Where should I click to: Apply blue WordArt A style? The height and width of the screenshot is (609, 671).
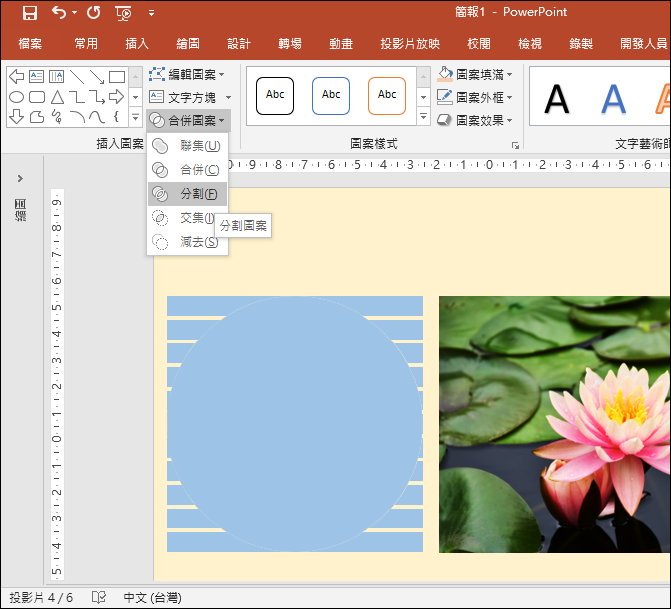614,99
